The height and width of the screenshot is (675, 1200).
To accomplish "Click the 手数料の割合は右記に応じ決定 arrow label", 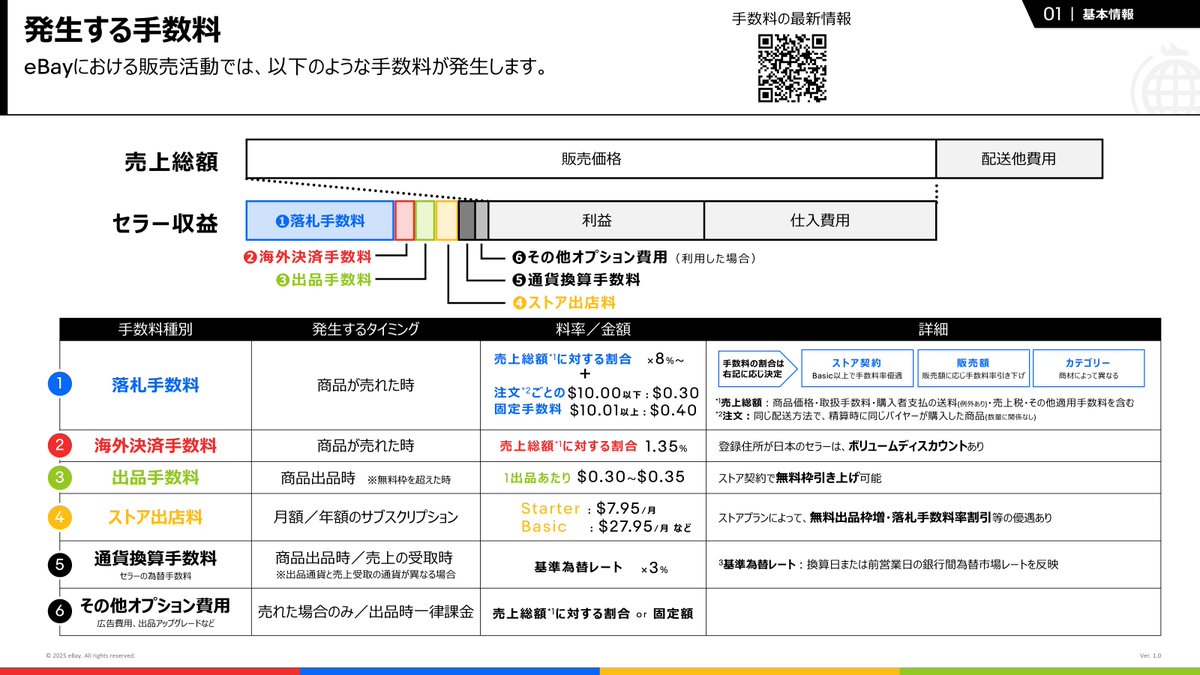I will pos(757,368).
